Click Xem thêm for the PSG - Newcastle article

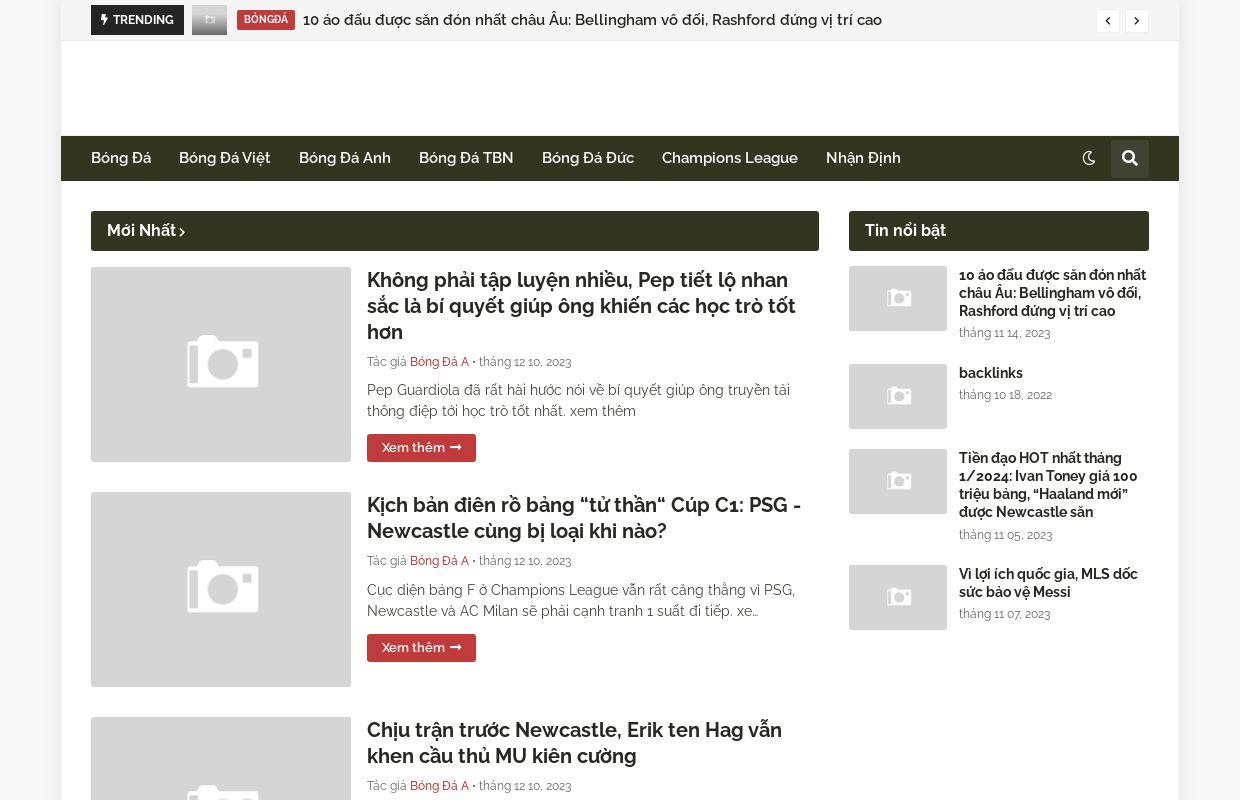pyautogui.click(x=421, y=648)
